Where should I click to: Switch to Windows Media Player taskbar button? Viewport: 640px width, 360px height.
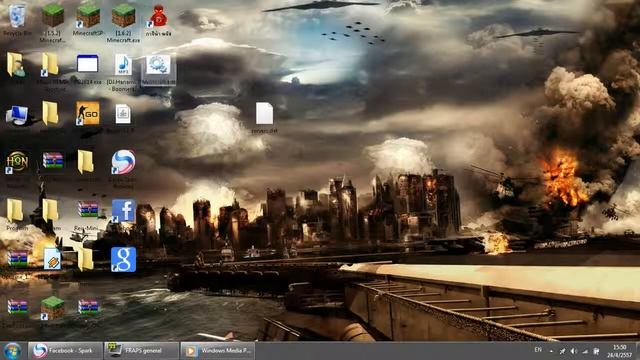(x=218, y=351)
